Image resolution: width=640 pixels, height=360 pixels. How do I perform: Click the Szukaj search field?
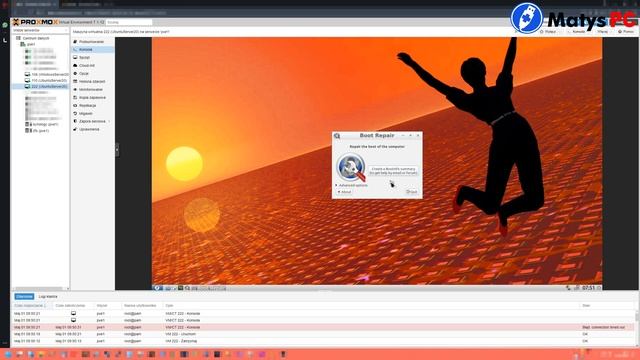tap(129, 22)
